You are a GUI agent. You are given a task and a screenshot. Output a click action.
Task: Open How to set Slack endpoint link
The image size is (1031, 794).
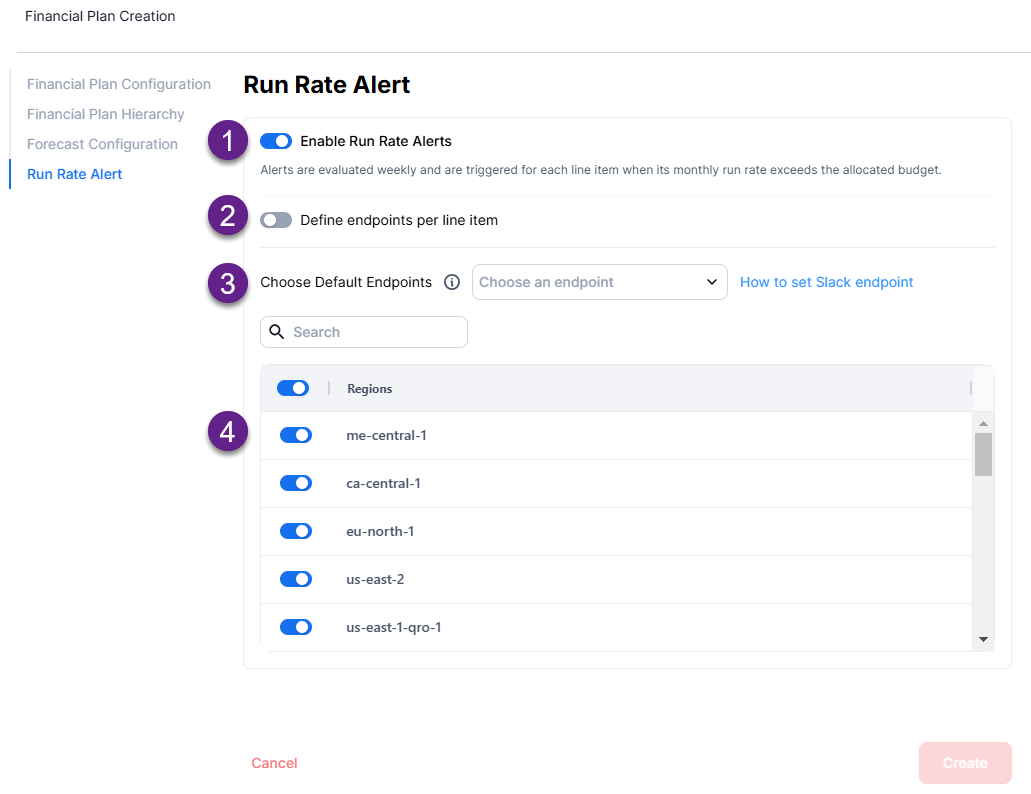[826, 282]
